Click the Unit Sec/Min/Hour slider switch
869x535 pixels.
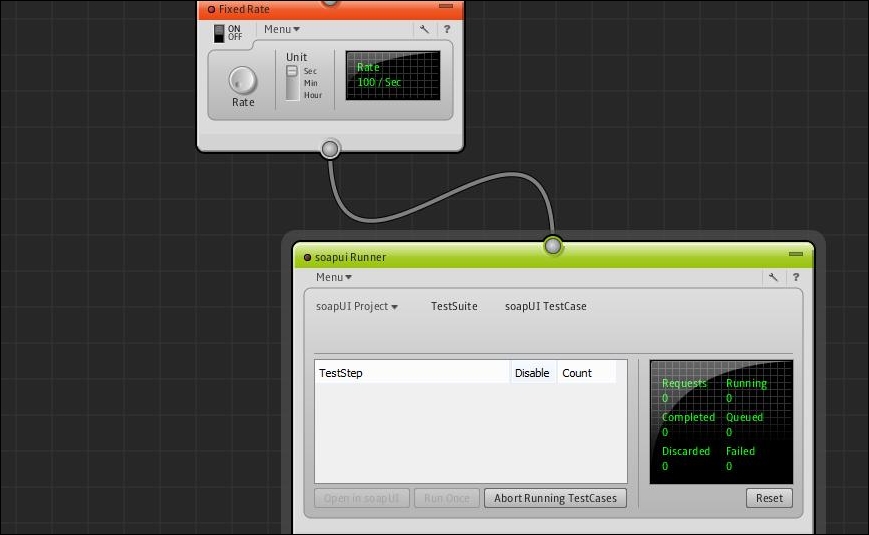coord(292,83)
